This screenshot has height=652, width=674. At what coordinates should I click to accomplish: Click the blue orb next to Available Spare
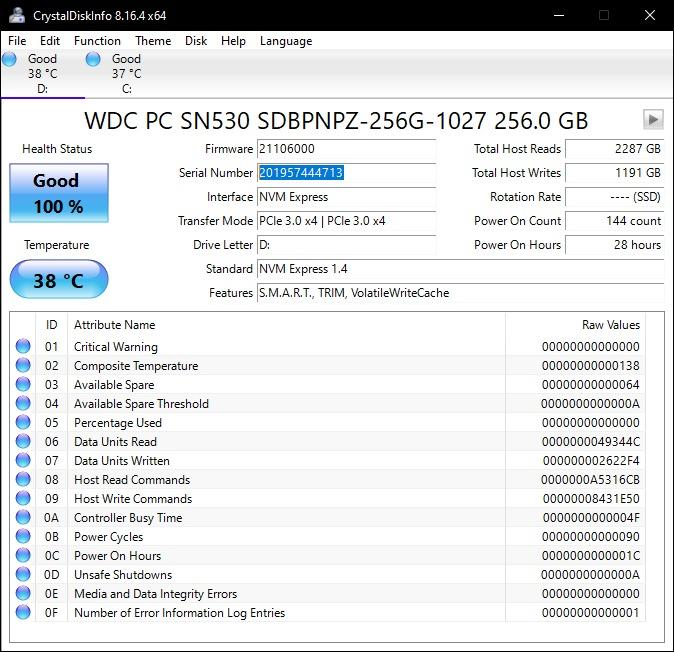23,385
